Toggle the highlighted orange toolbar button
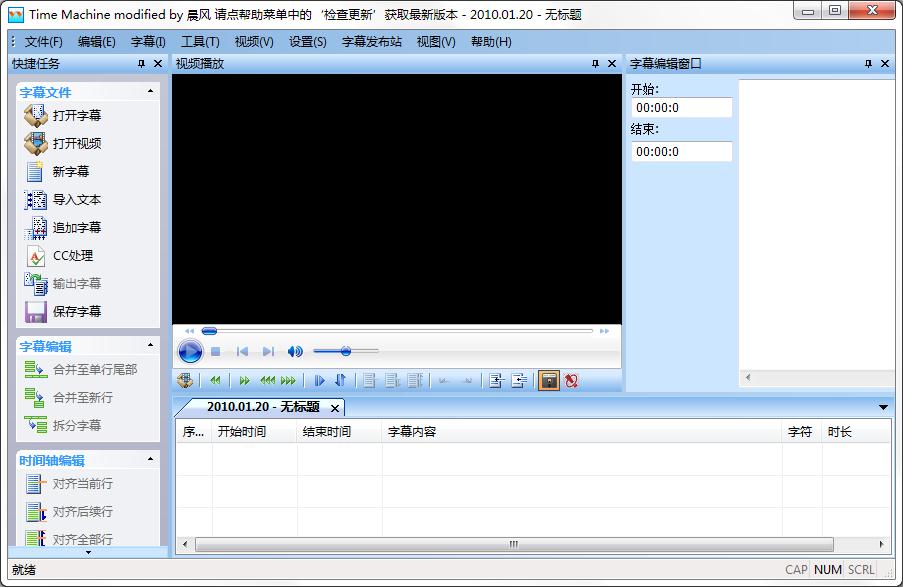The height and width of the screenshot is (587, 903). click(548, 380)
